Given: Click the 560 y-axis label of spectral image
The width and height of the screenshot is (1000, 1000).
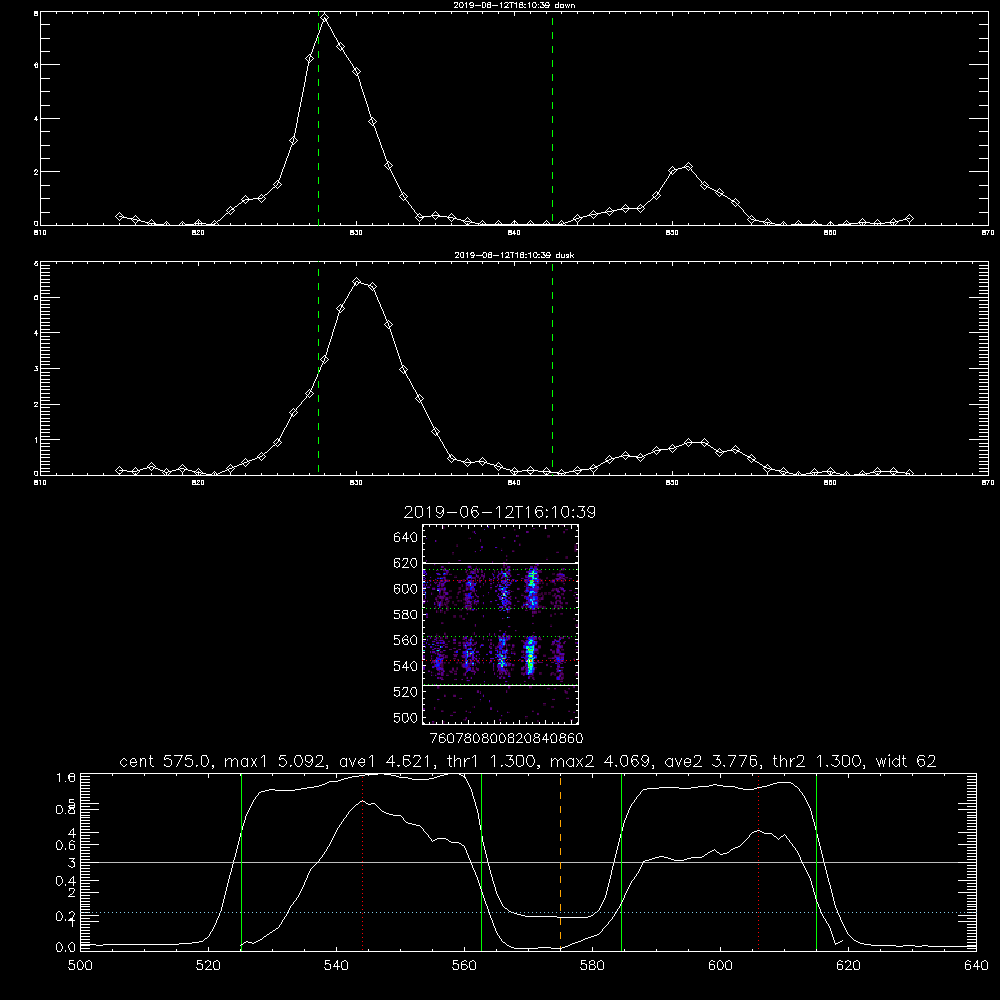Looking at the screenshot, I should point(405,640).
